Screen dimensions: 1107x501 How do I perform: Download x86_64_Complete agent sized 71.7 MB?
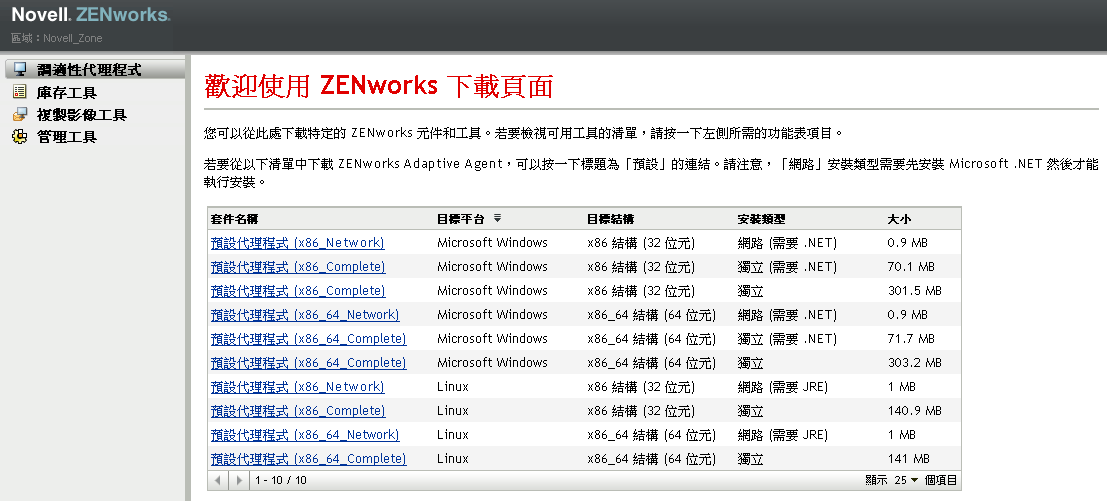click(x=309, y=339)
